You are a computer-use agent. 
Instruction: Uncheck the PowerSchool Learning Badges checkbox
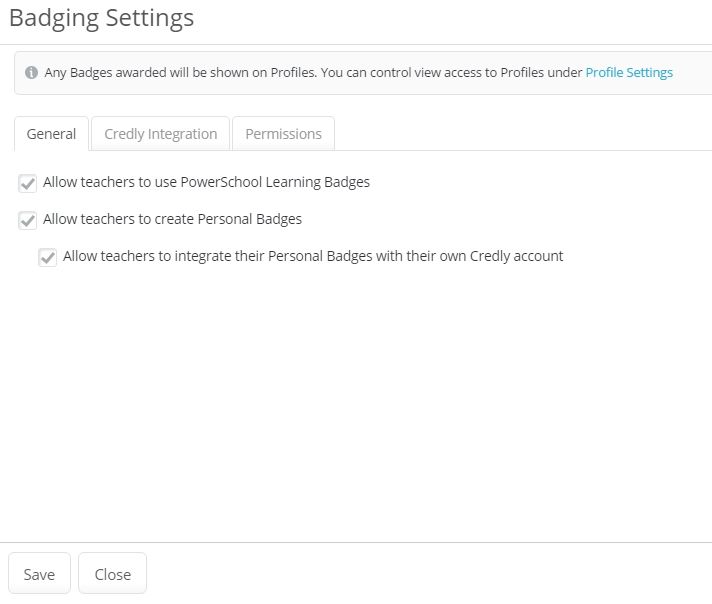pos(28,183)
